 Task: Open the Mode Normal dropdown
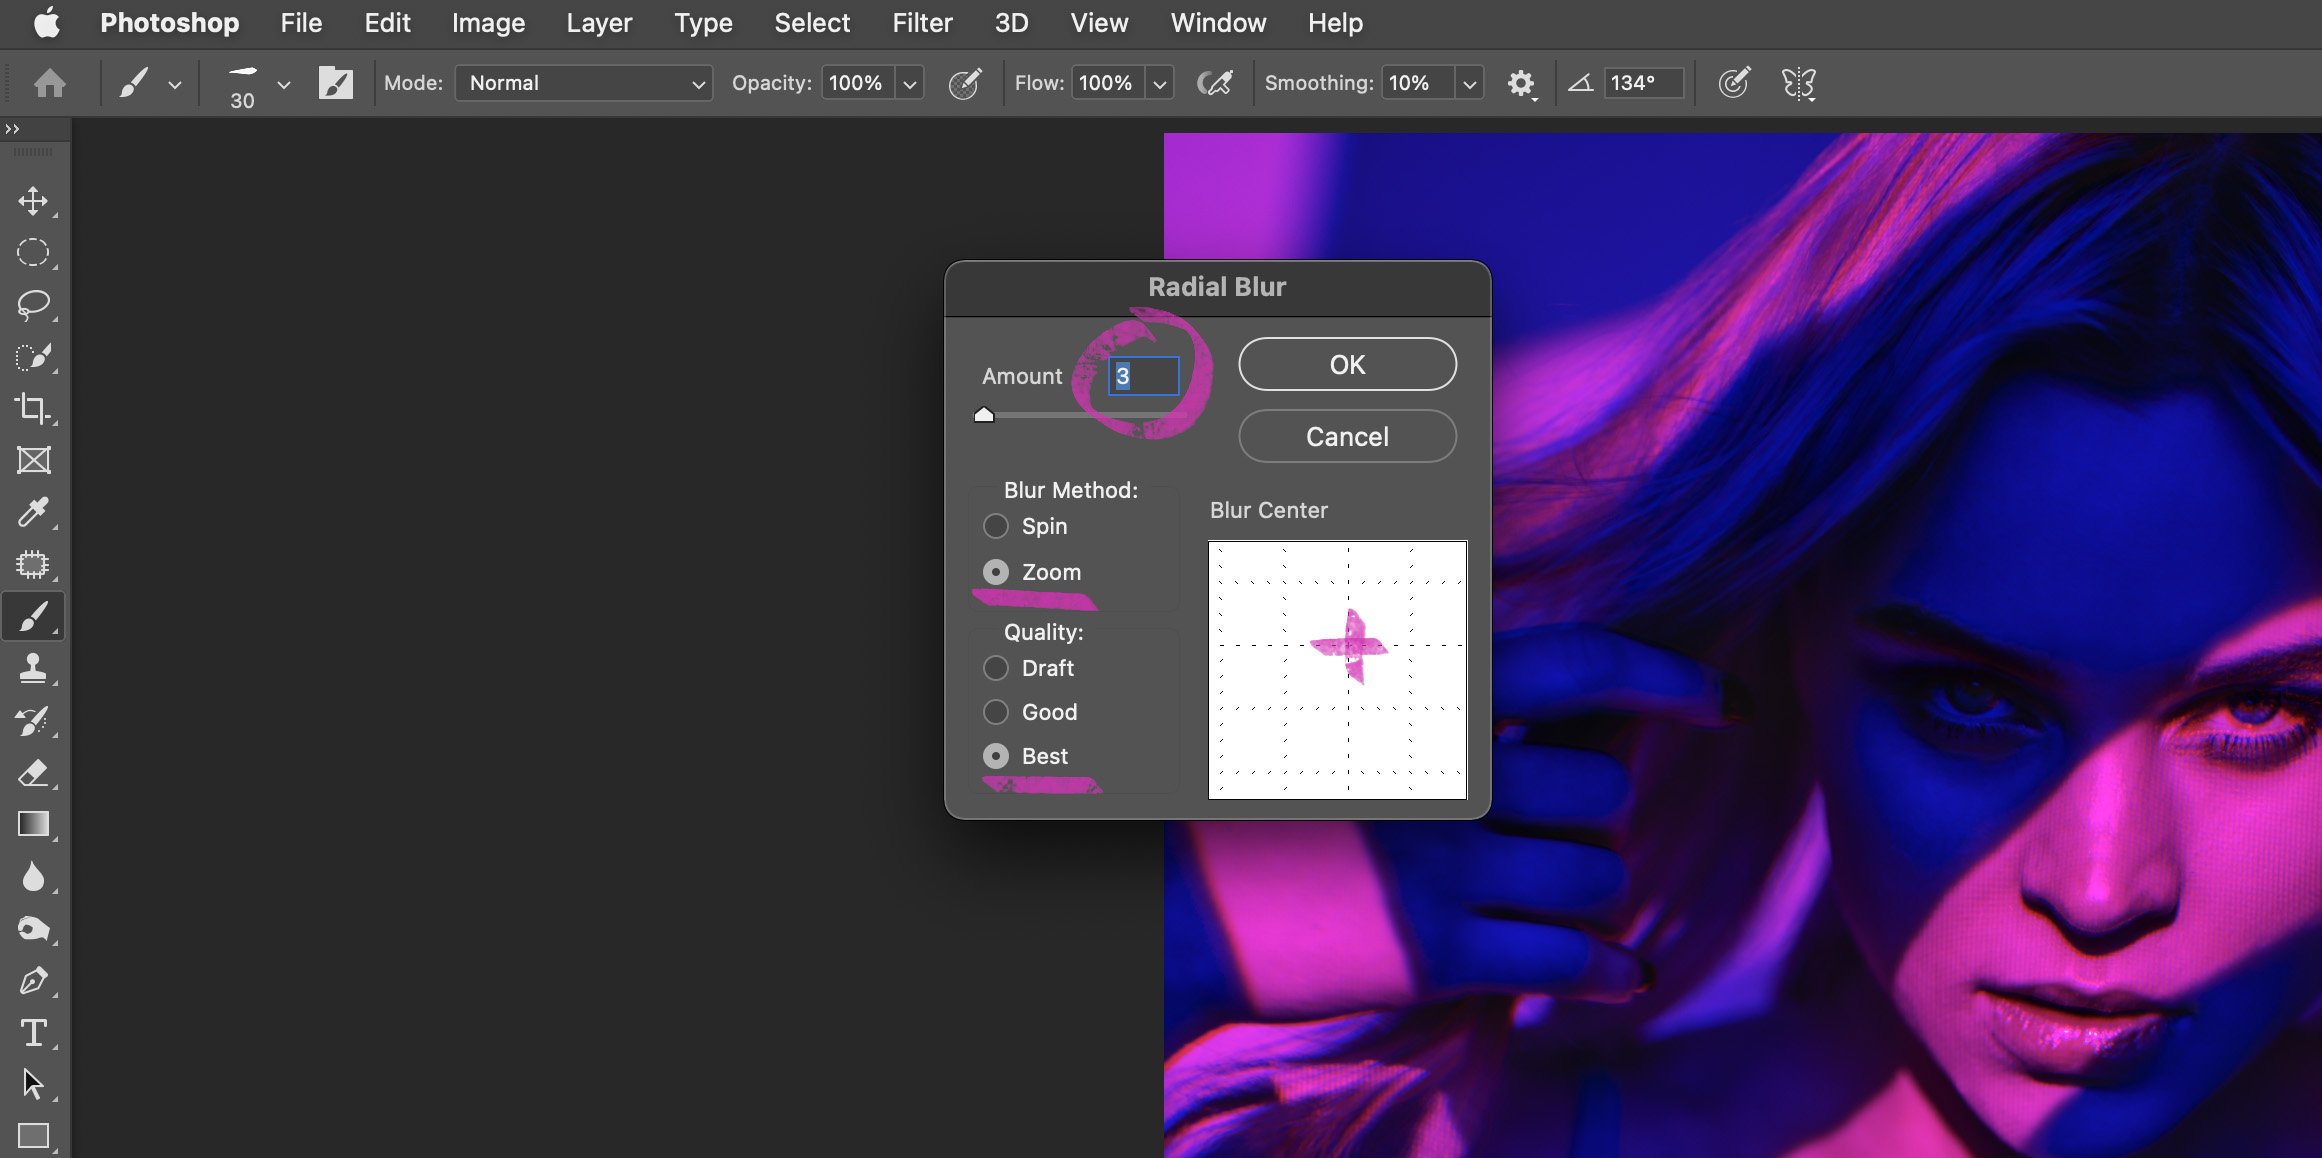coord(584,83)
